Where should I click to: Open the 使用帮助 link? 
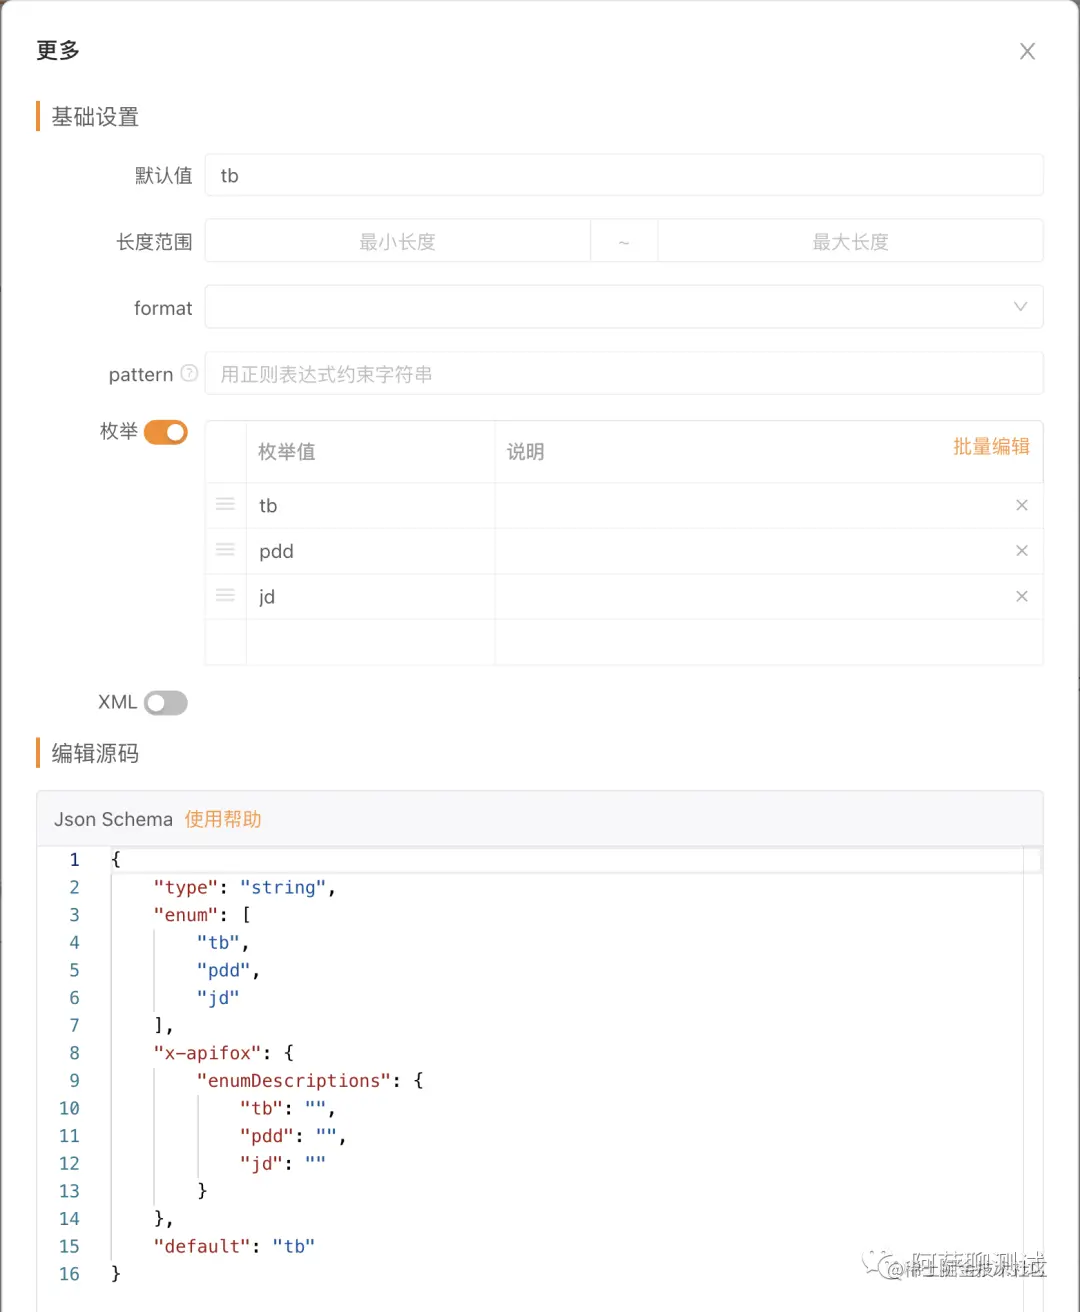(223, 819)
